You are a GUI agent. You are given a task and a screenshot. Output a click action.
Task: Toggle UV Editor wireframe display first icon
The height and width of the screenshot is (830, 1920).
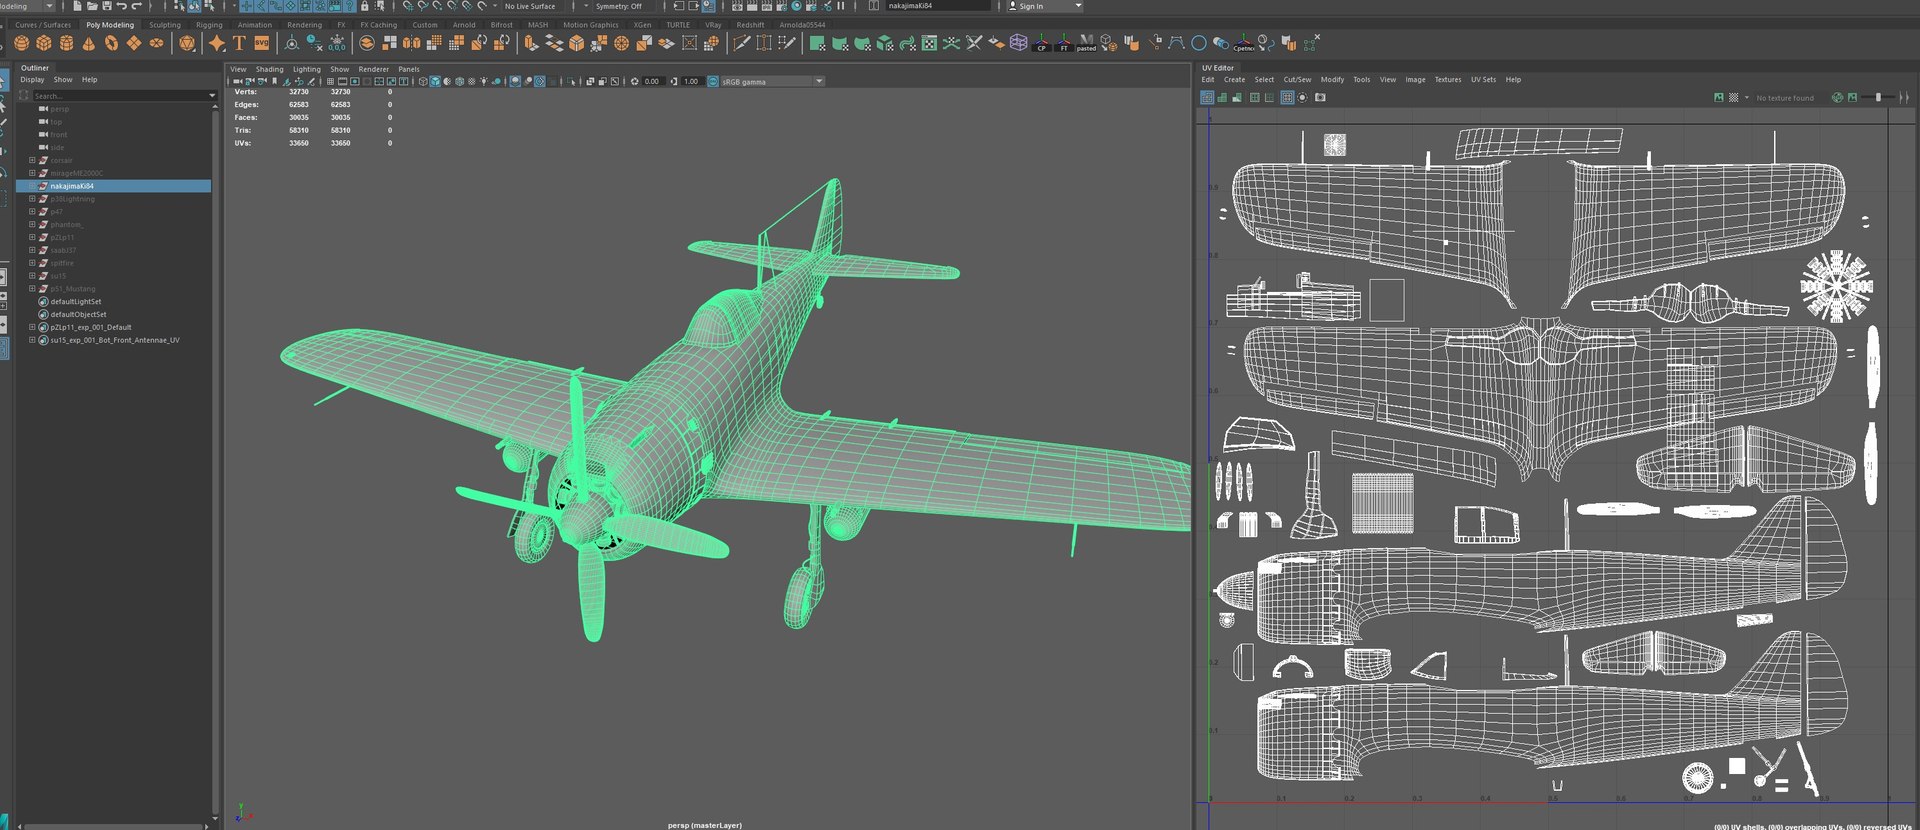click(x=1207, y=97)
